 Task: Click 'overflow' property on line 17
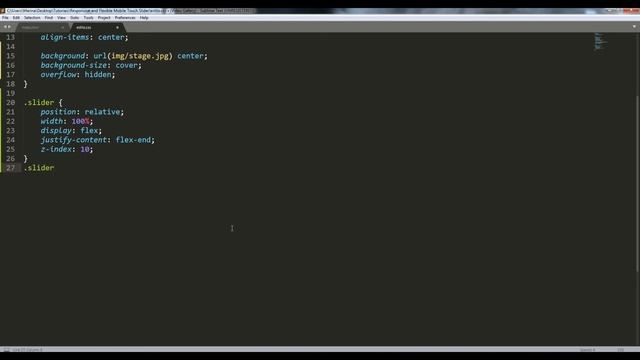click(58, 75)
